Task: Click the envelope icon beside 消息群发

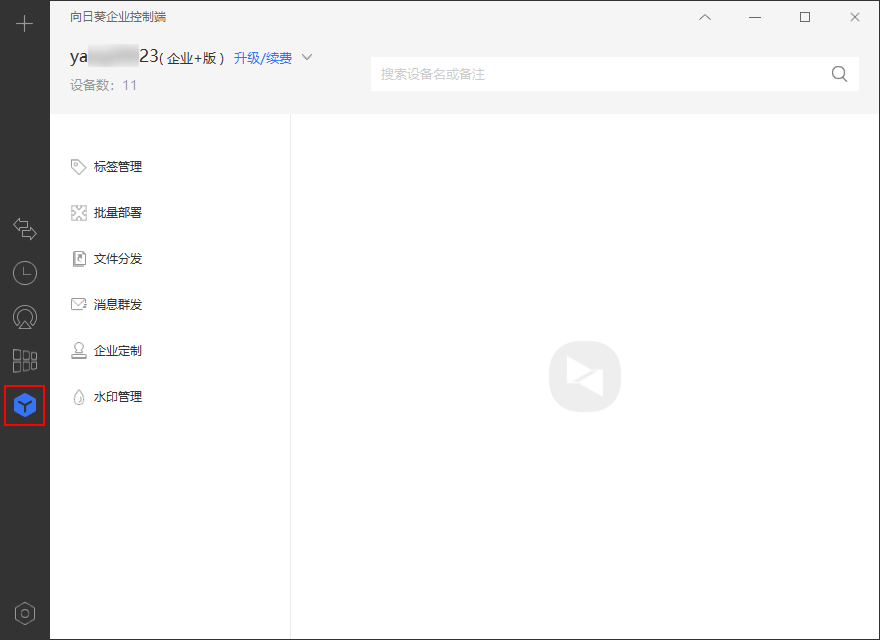Action: point(79,304)
